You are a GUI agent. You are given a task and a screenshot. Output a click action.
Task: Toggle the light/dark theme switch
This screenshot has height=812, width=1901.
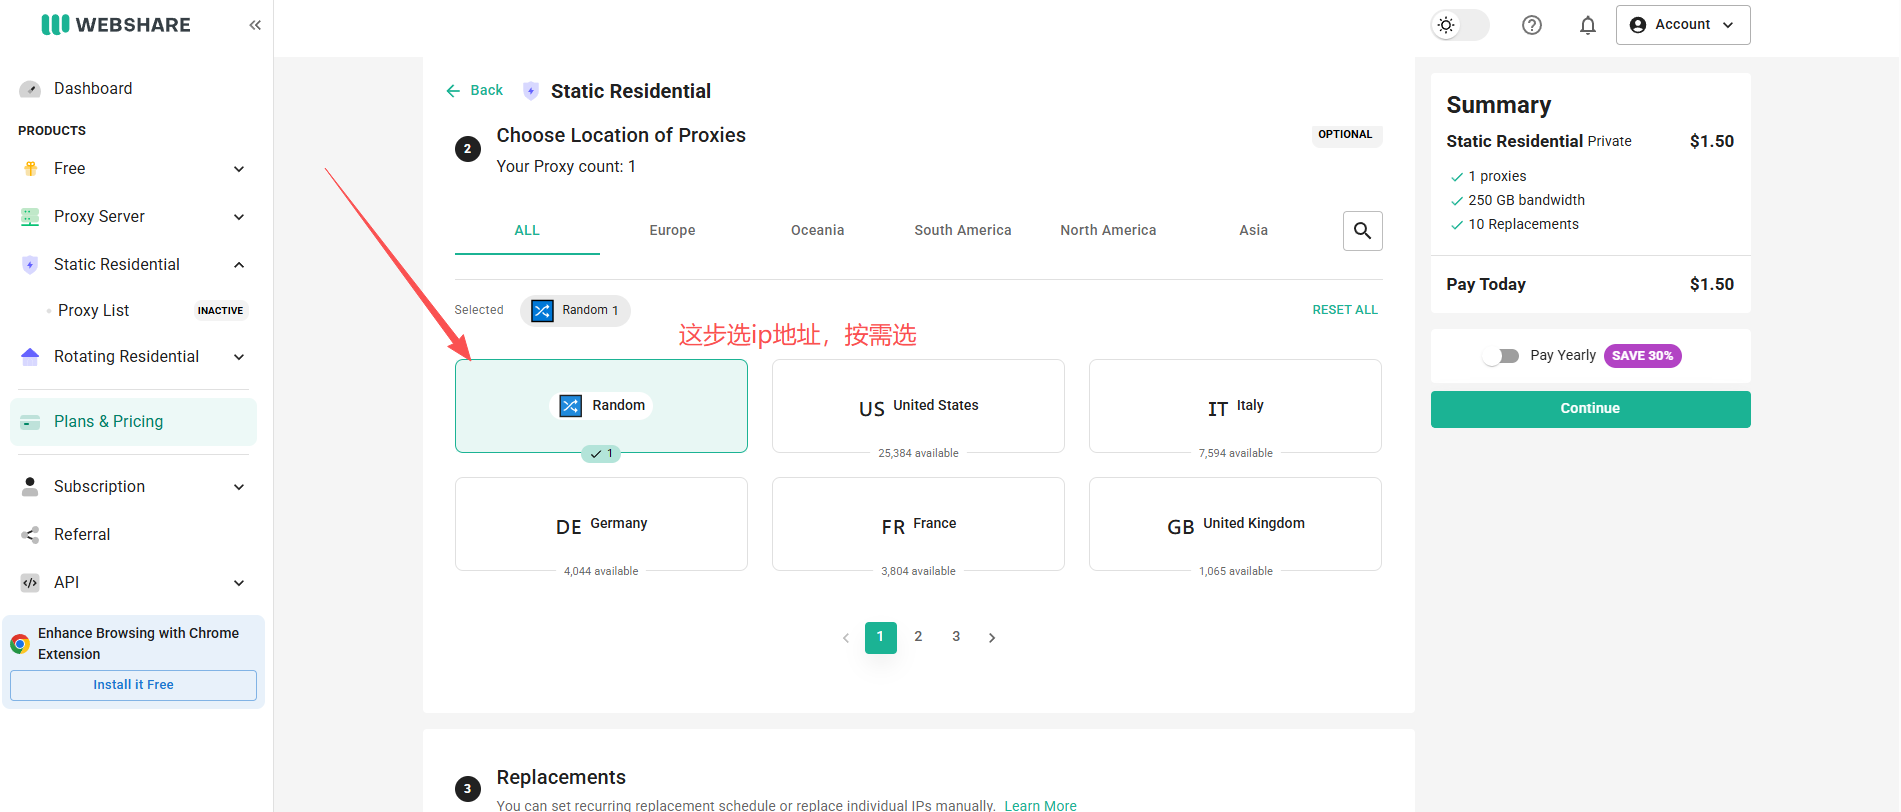click(1459, 25)
